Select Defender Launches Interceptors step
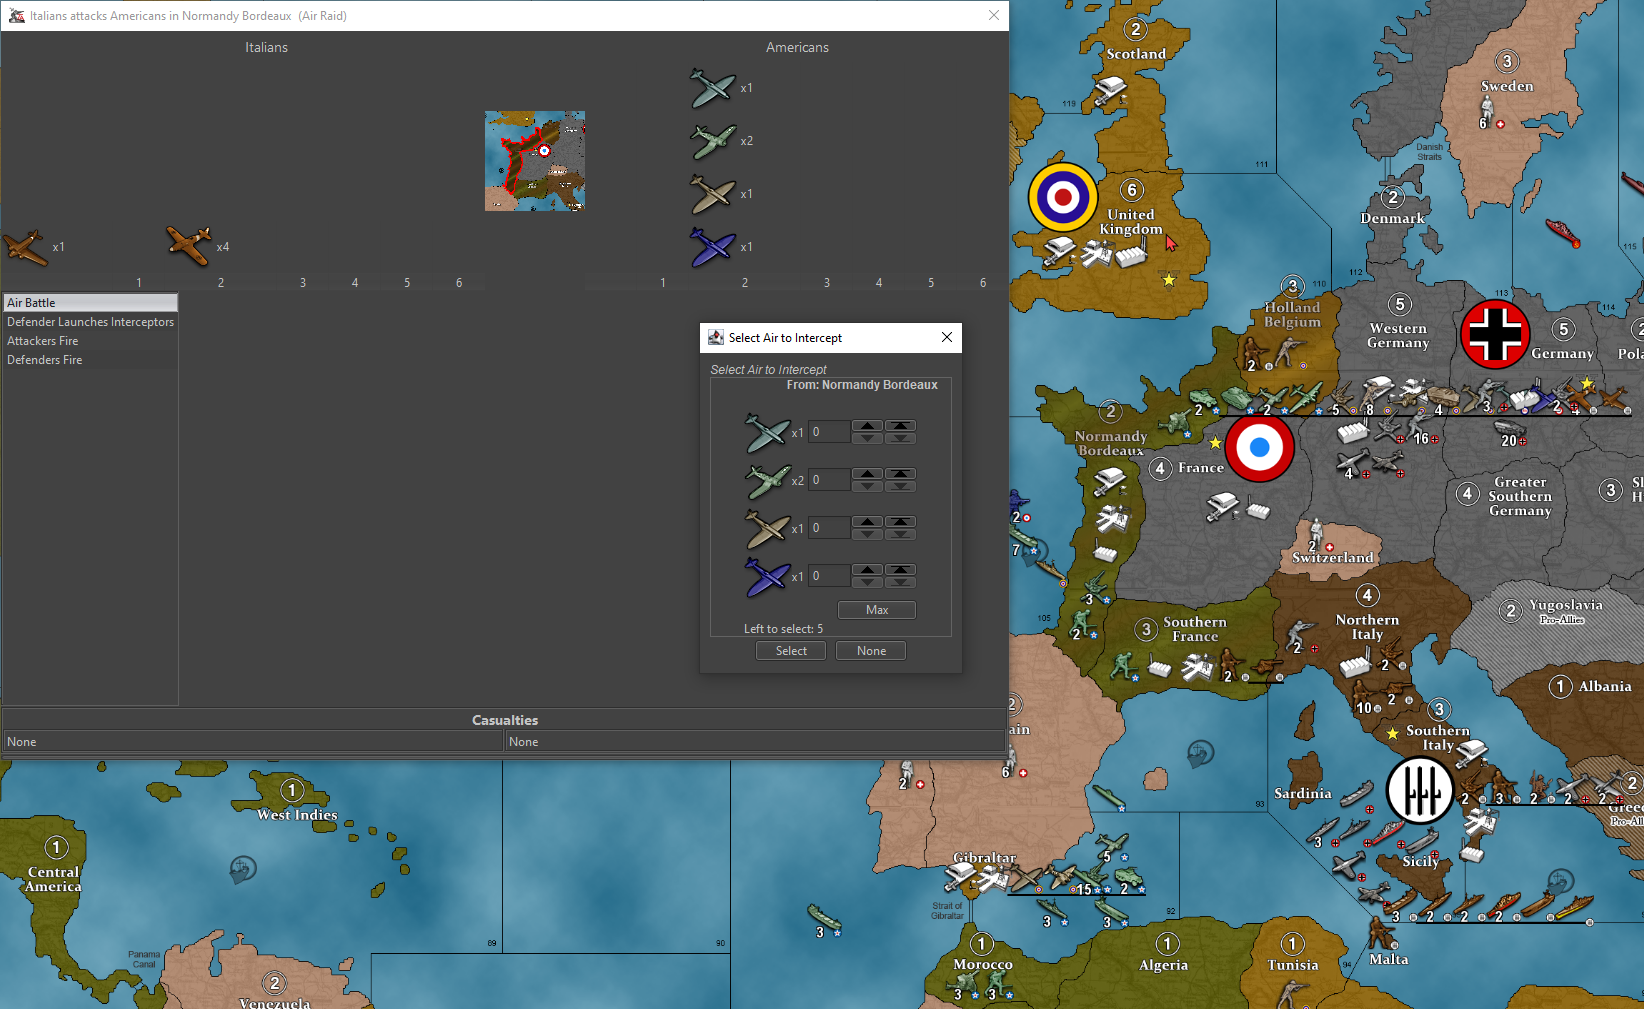The image size is (1644, 1009). pyautogui.click(x=90, y=322)
